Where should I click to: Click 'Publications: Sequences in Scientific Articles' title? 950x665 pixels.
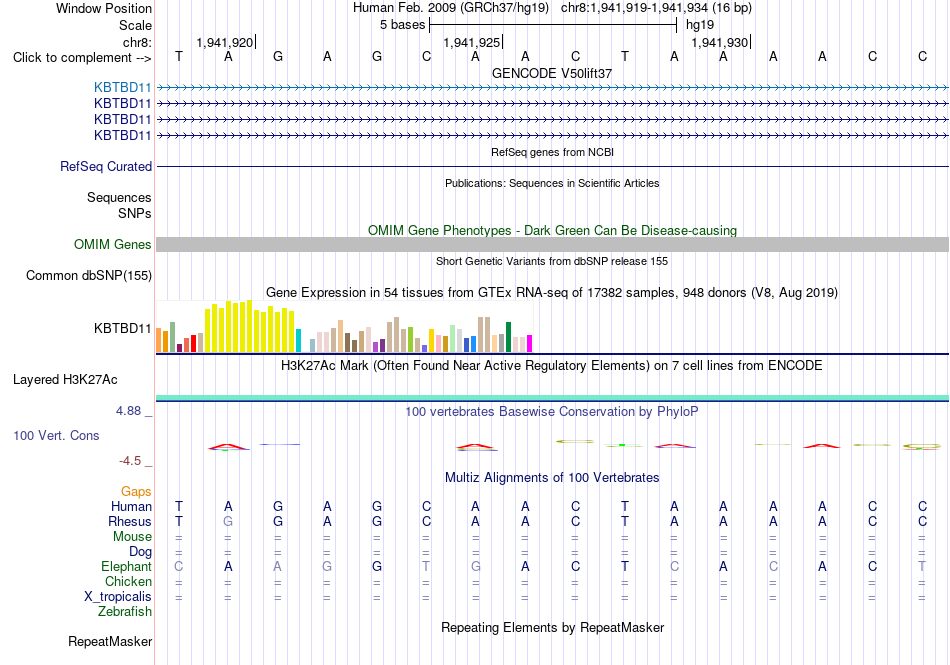(x=552, y=183)
